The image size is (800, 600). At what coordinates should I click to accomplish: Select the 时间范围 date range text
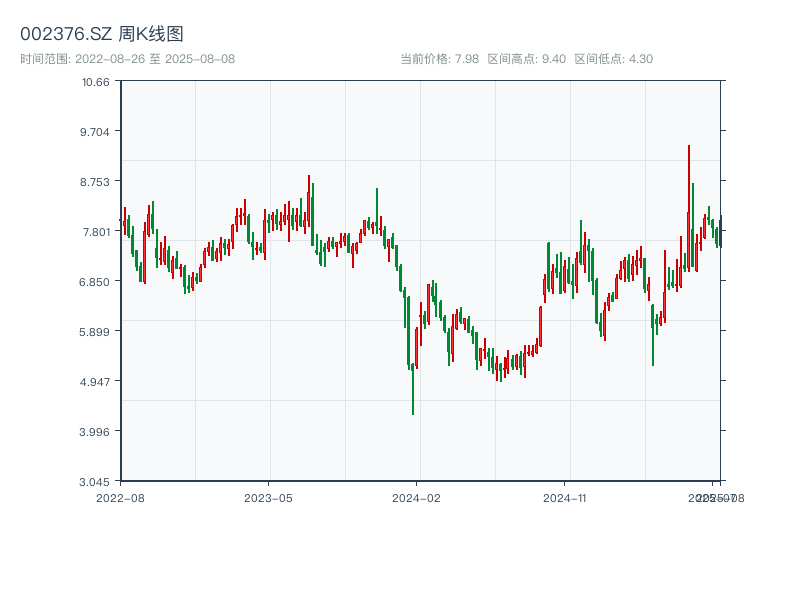pyautogui.click(x=127, y=59)
